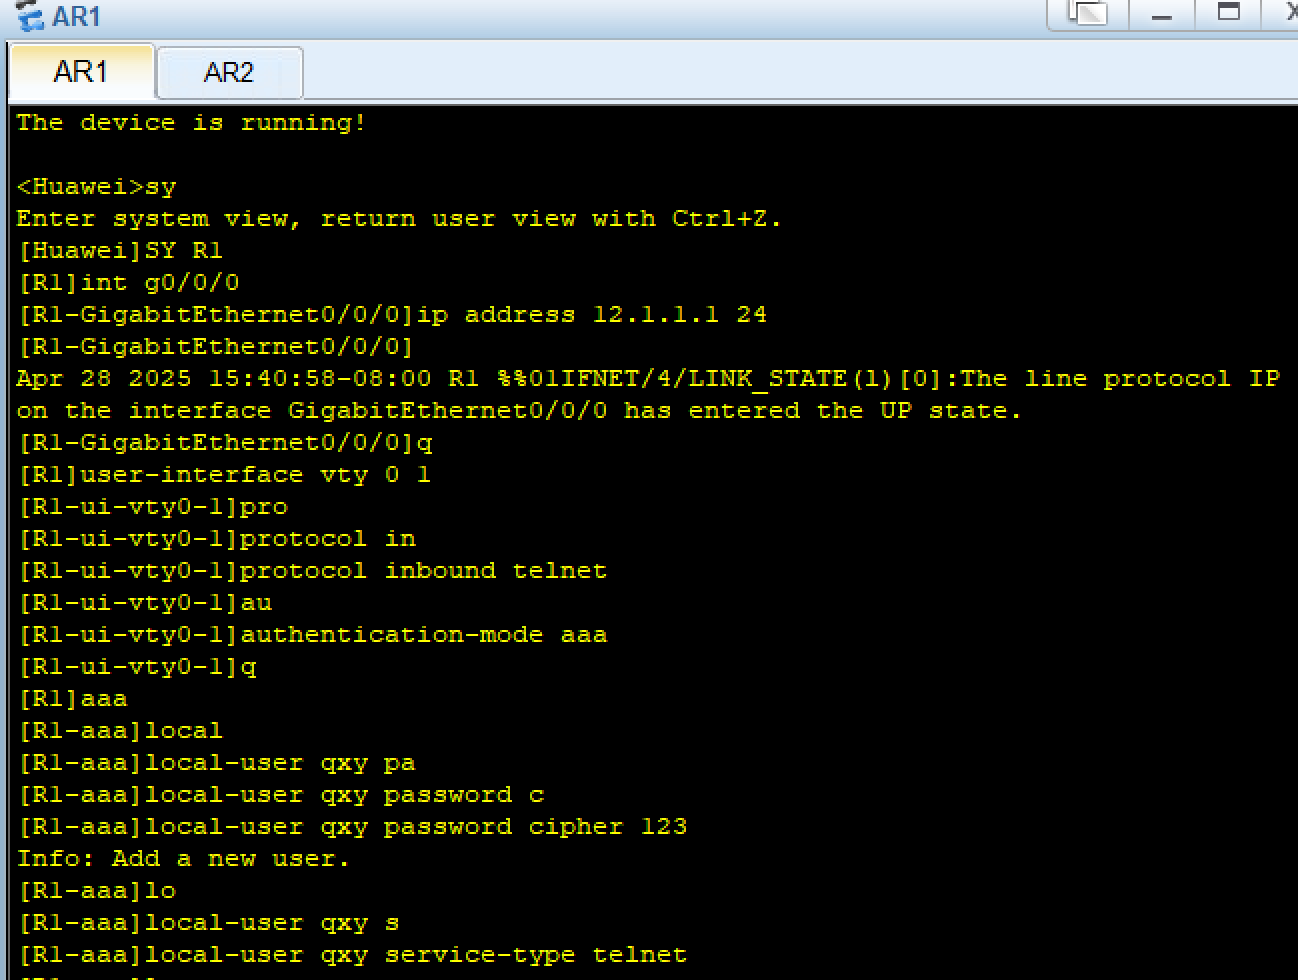The height and width of the screenshot is (980, 1298).
Task: Click the '[Huawei]SY R1' command line
Action: point(120,251)
